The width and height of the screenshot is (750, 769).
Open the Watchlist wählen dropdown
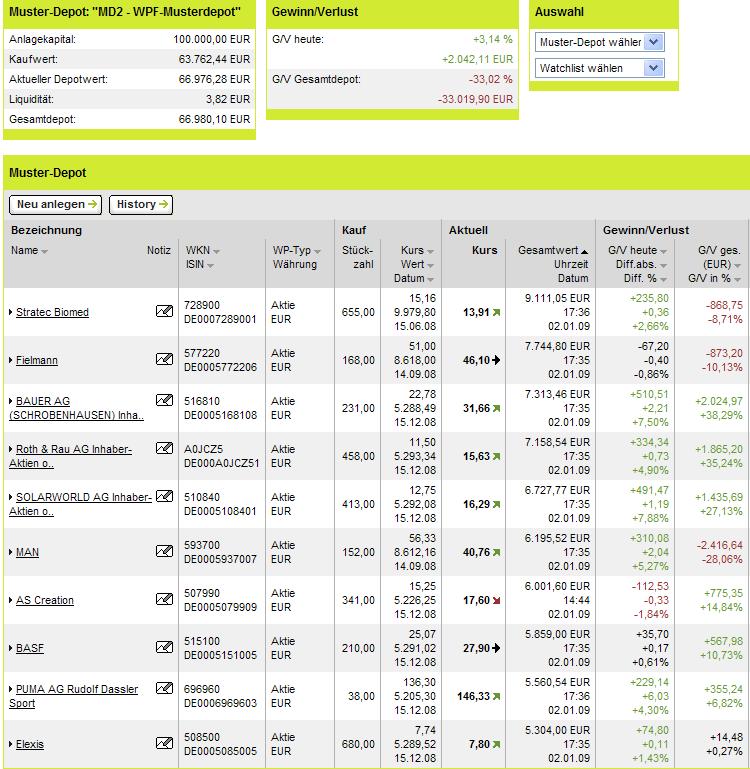pos(599,68)
